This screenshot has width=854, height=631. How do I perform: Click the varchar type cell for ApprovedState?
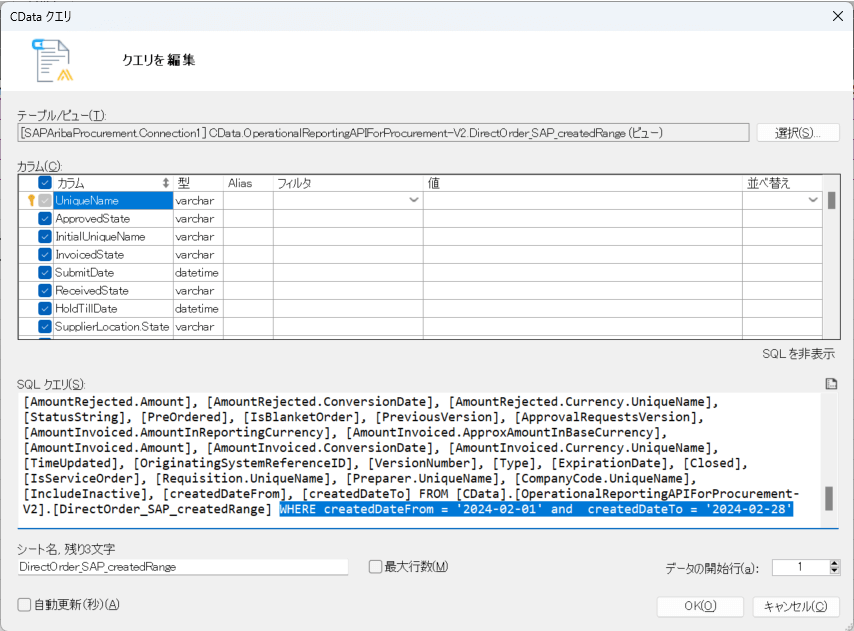click(x=198, y=218)
